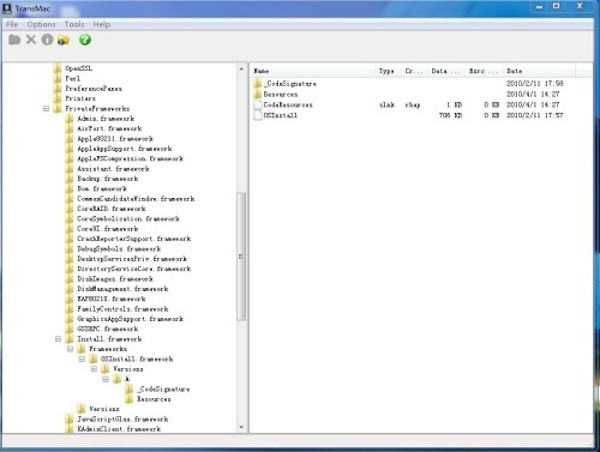Screen dimensions: 600x452
Task: Select DiskManagement.framework in the tree
Action: (x=122, y=289)
